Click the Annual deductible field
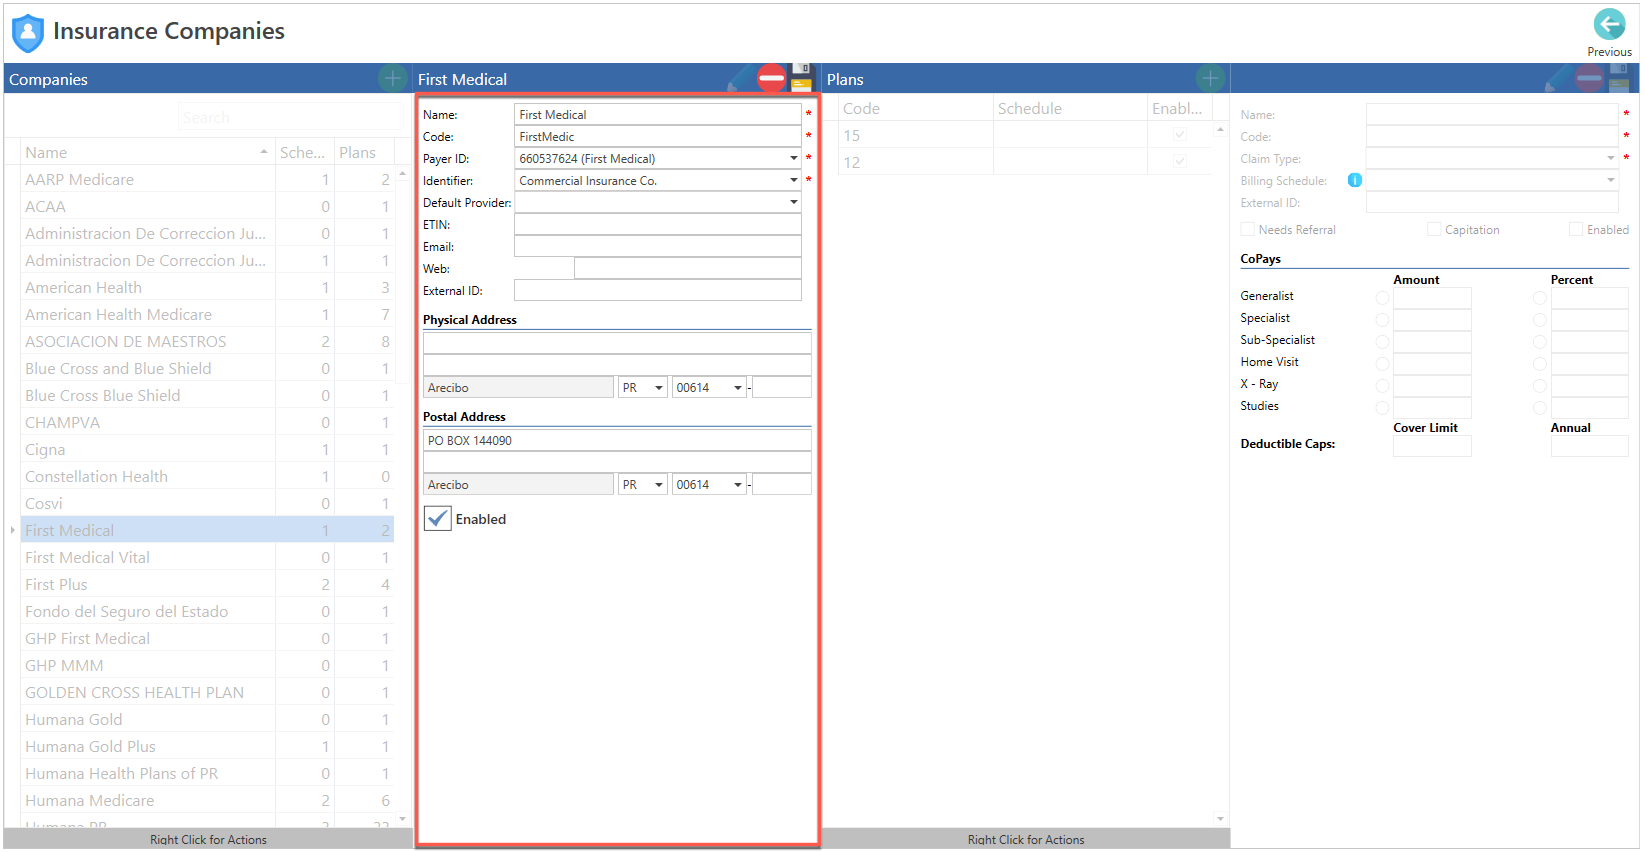 point(1590,446)
